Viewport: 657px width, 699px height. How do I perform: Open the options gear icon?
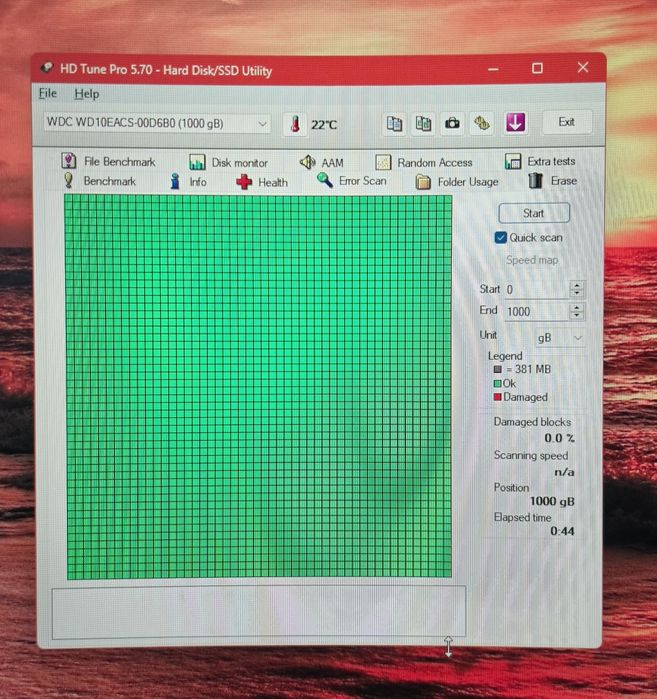481,123
